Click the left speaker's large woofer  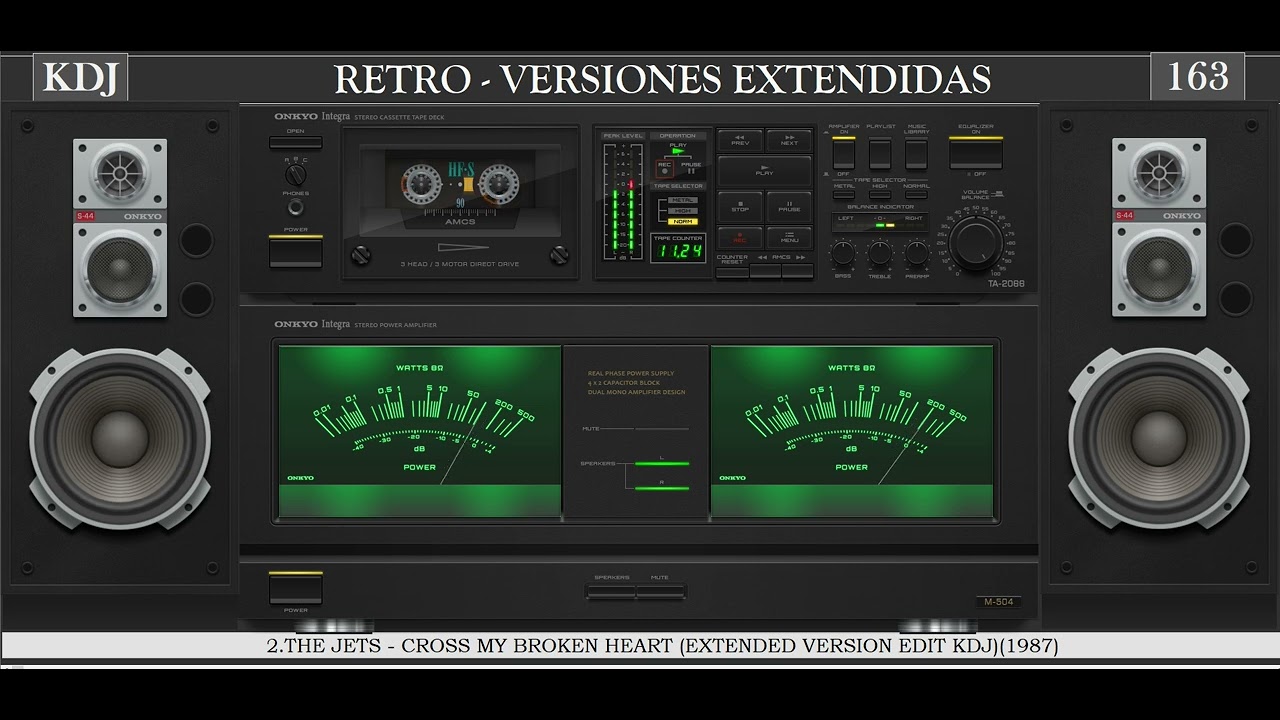pyautogui.click(x=120, y=438)
